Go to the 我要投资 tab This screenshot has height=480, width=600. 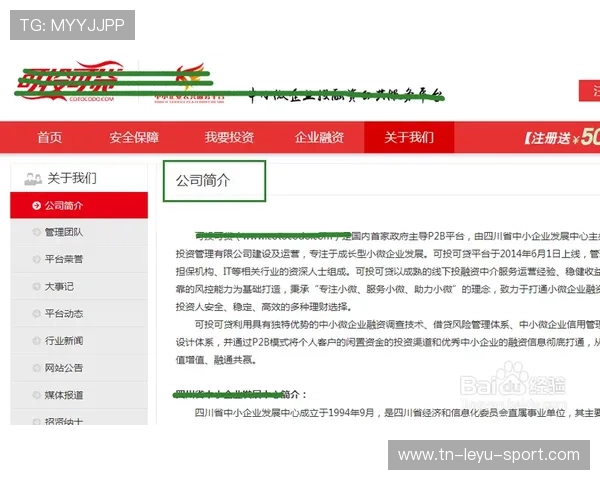(x=229, y=137)
